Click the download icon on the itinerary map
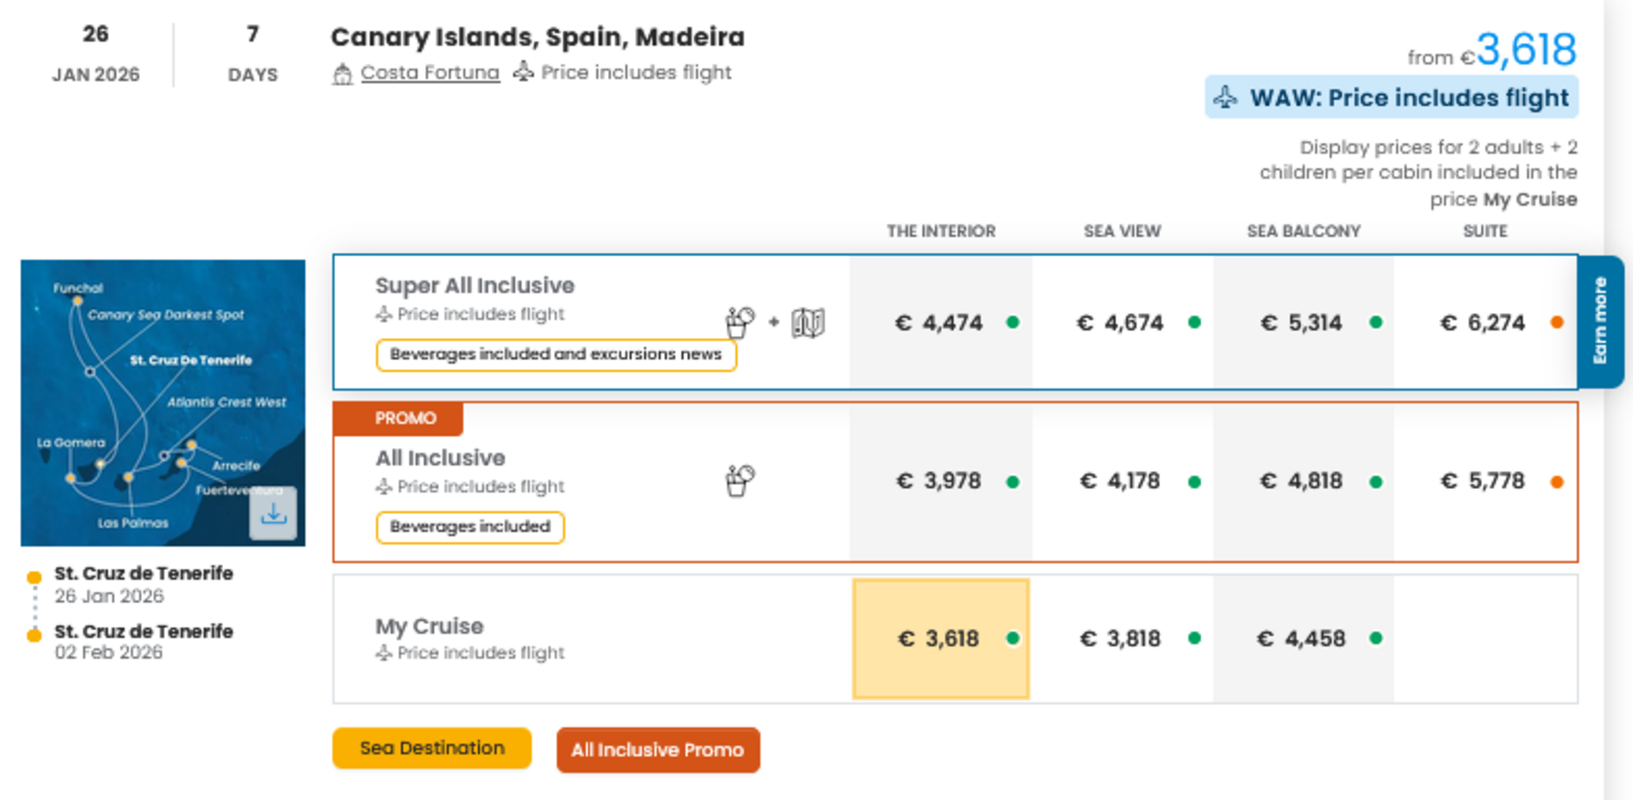This screenshot has width=1633, height=800. tap(274, 513)
